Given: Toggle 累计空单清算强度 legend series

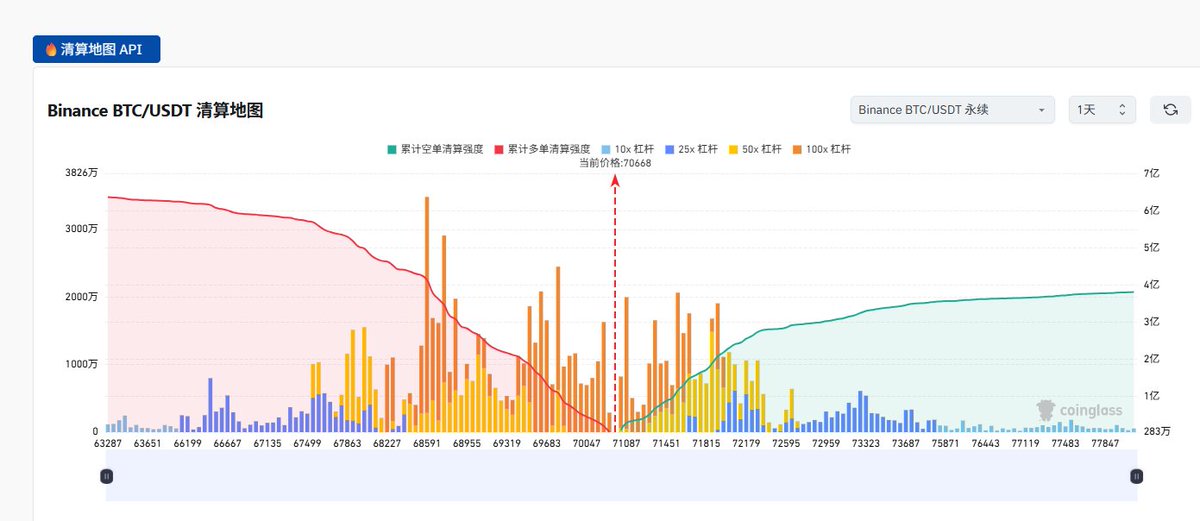Looking at the screenshot, I should coord(435,149).
